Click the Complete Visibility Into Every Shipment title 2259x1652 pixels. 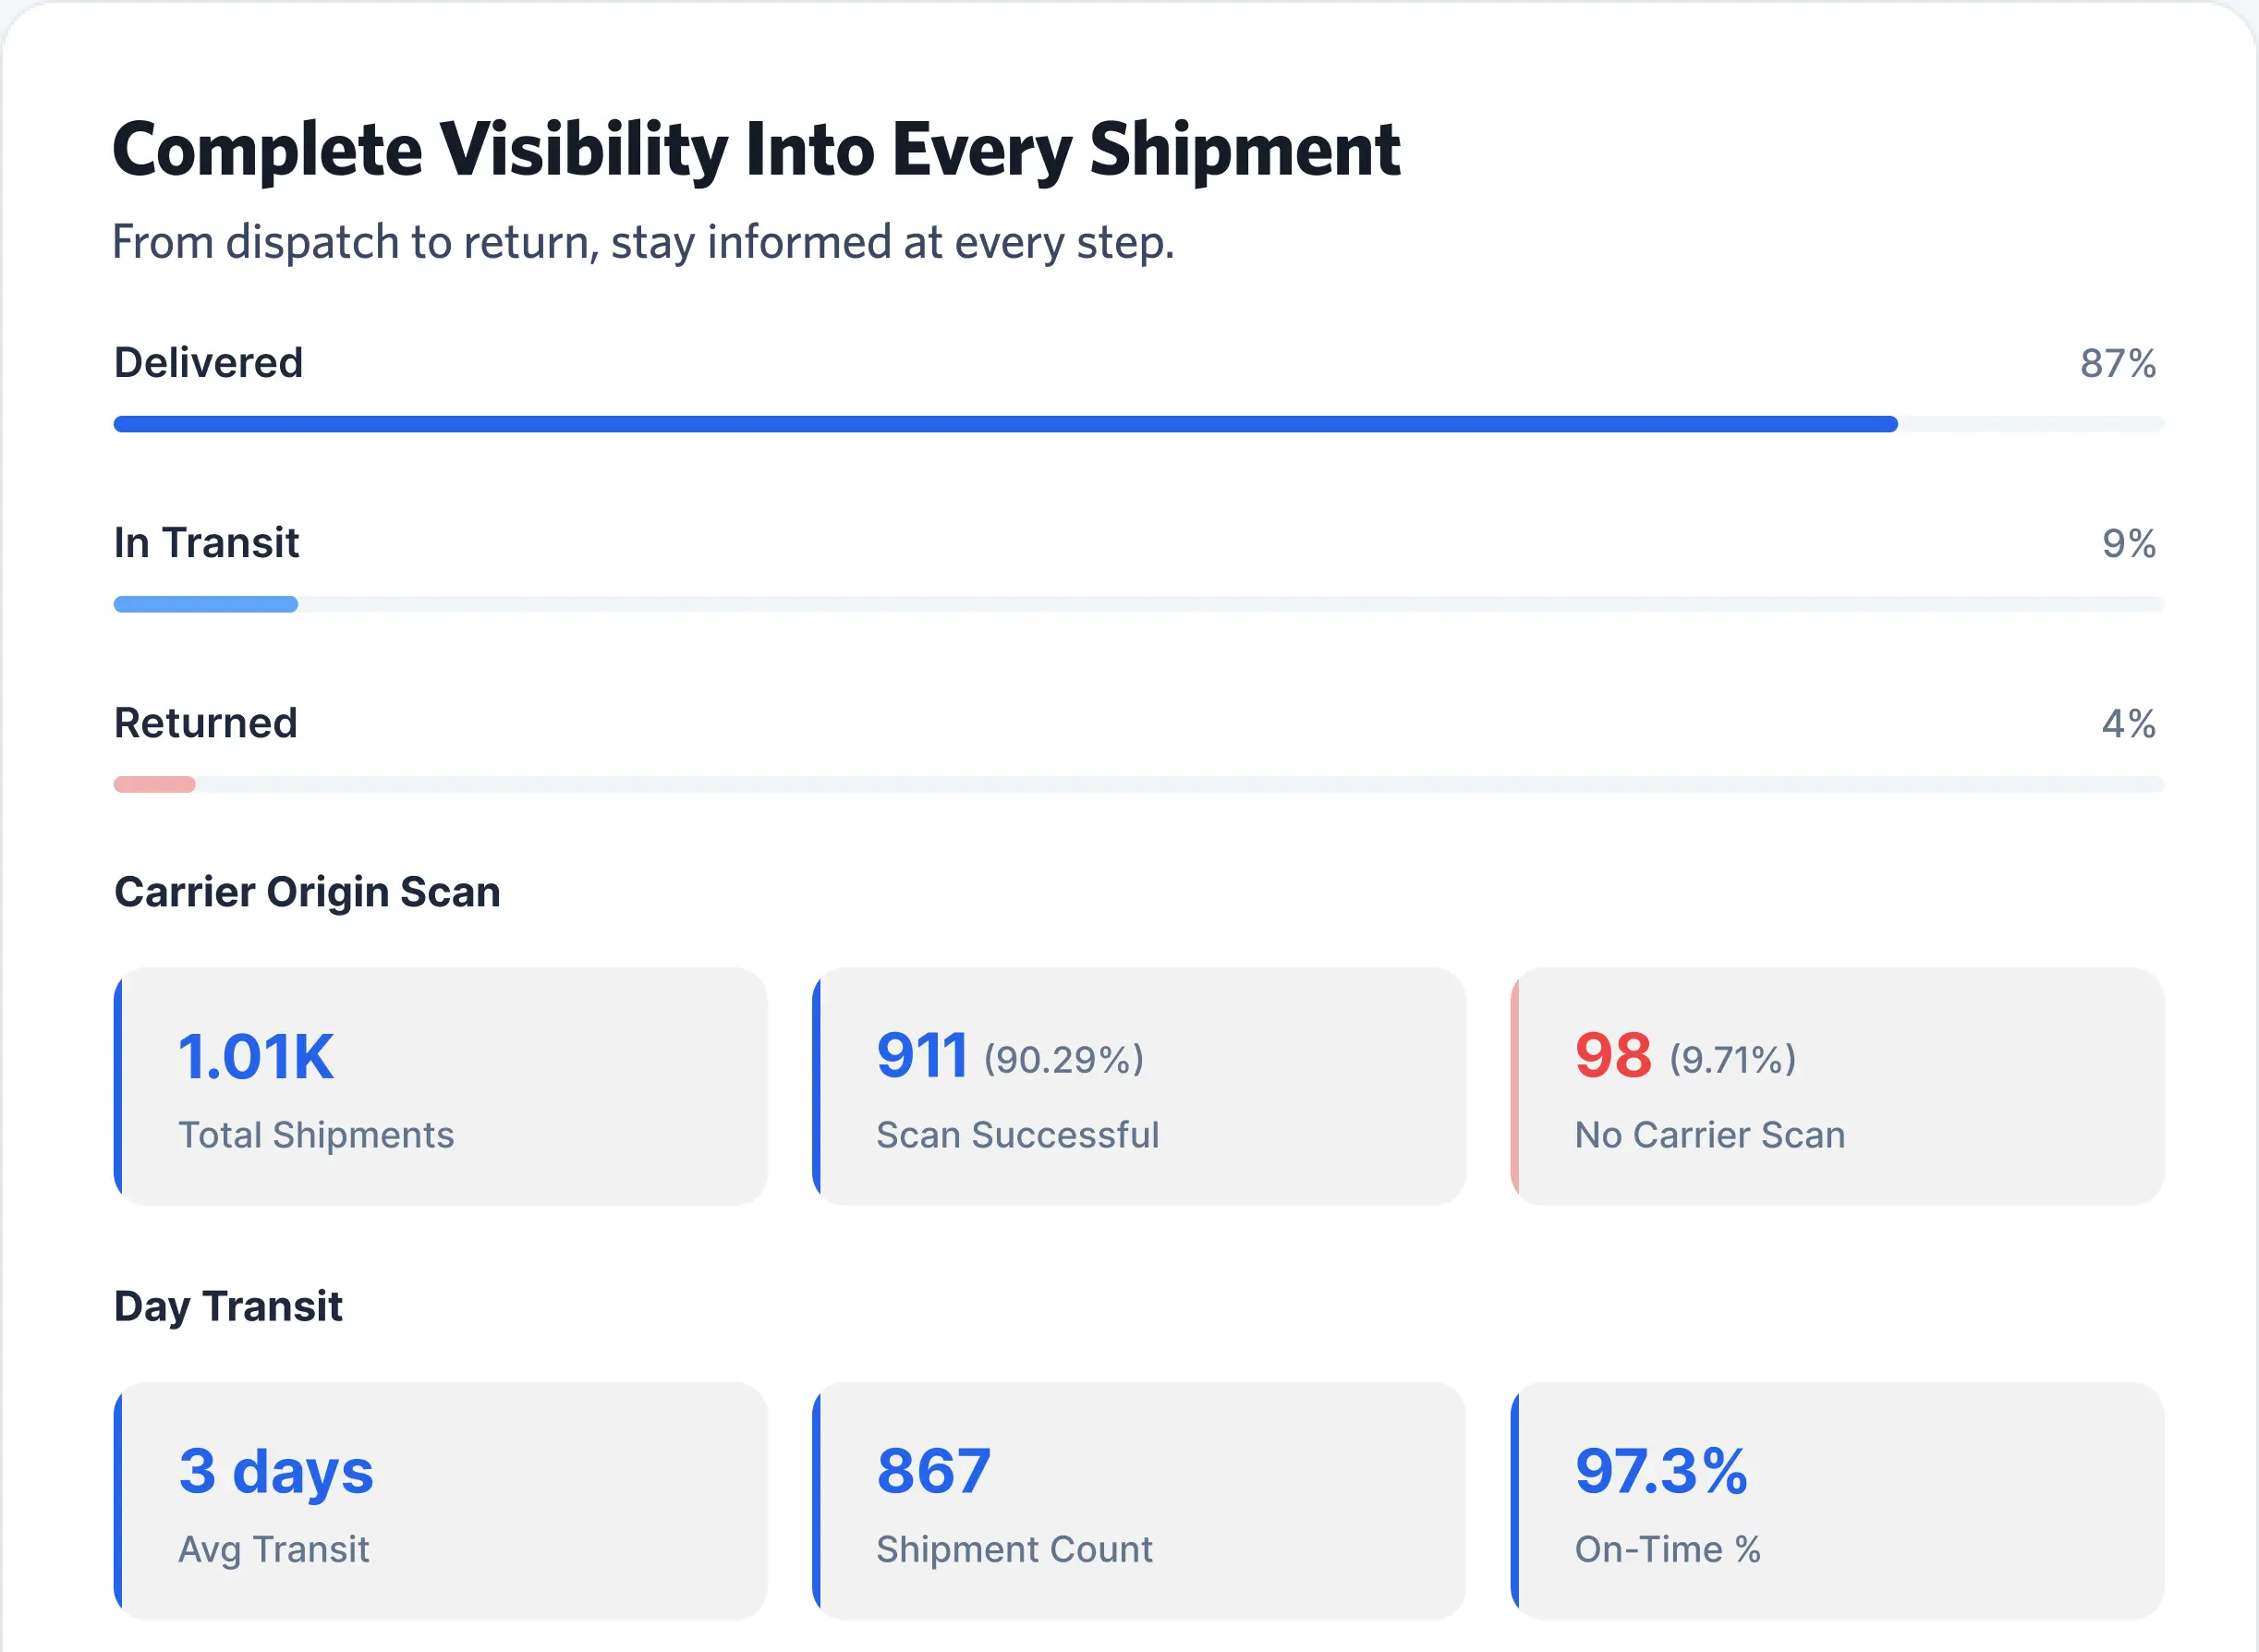tap(756, 150)
